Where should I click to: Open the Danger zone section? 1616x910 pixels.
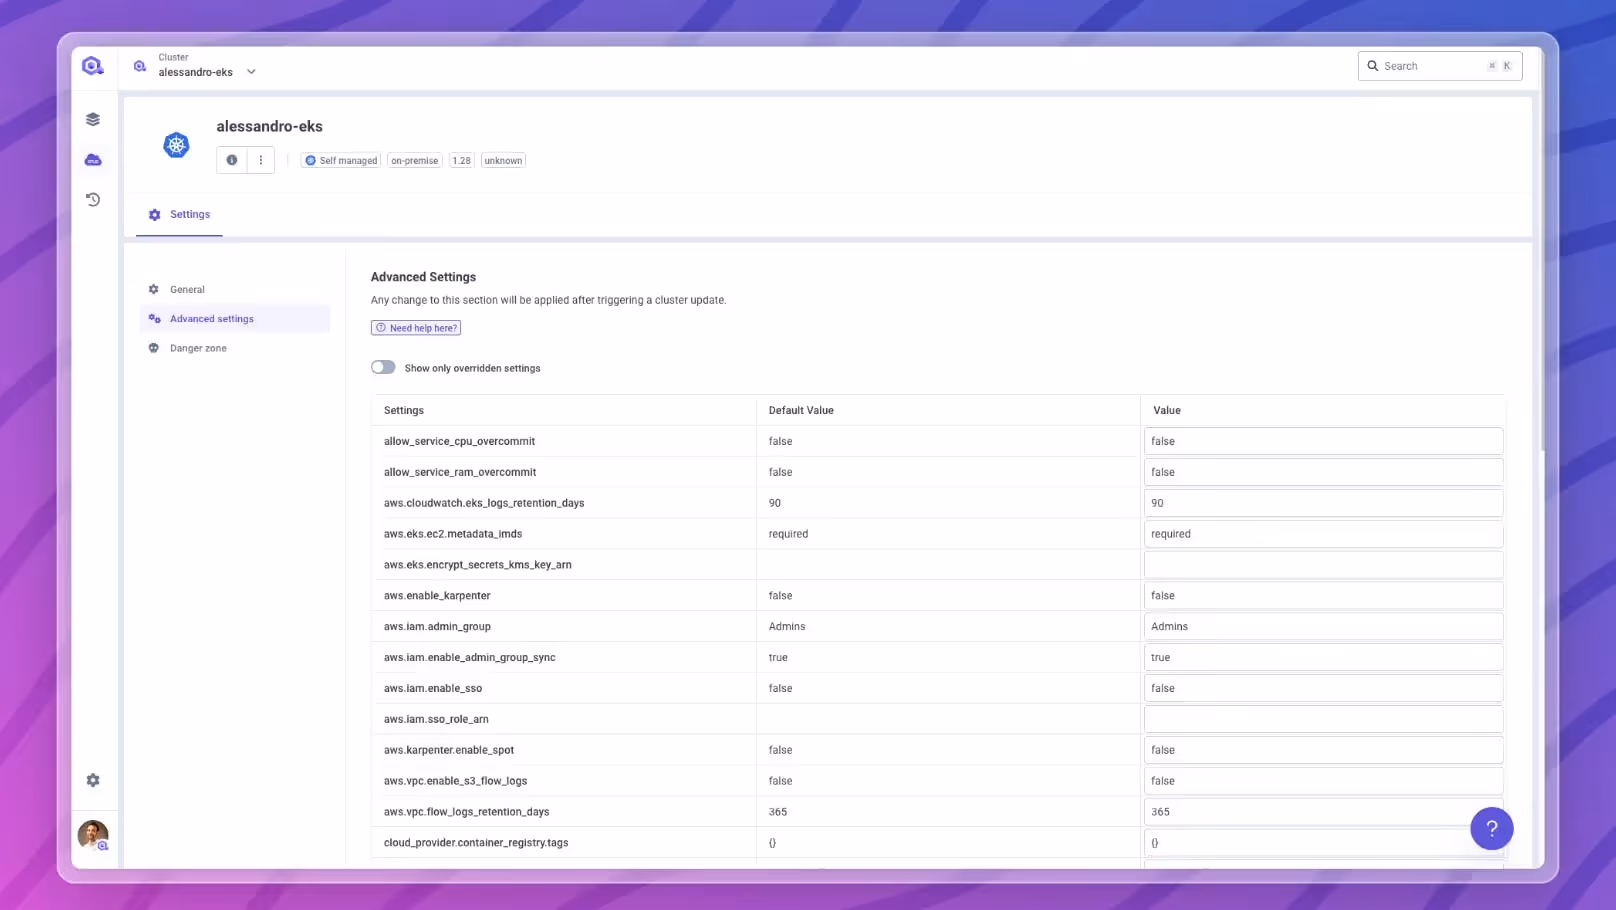pyautogui.click(x=198, y=348)
